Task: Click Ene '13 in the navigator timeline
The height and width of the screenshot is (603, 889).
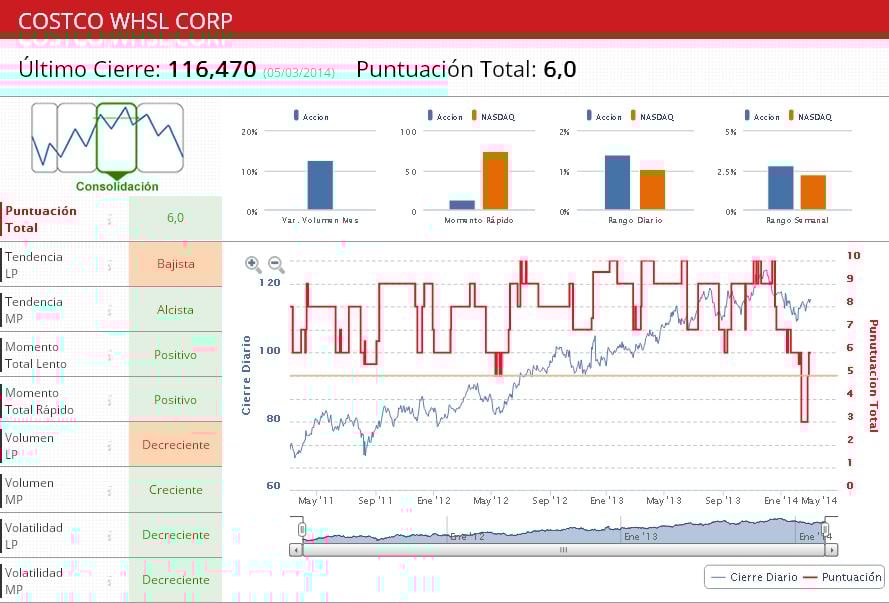Action: tap(641, 536)
